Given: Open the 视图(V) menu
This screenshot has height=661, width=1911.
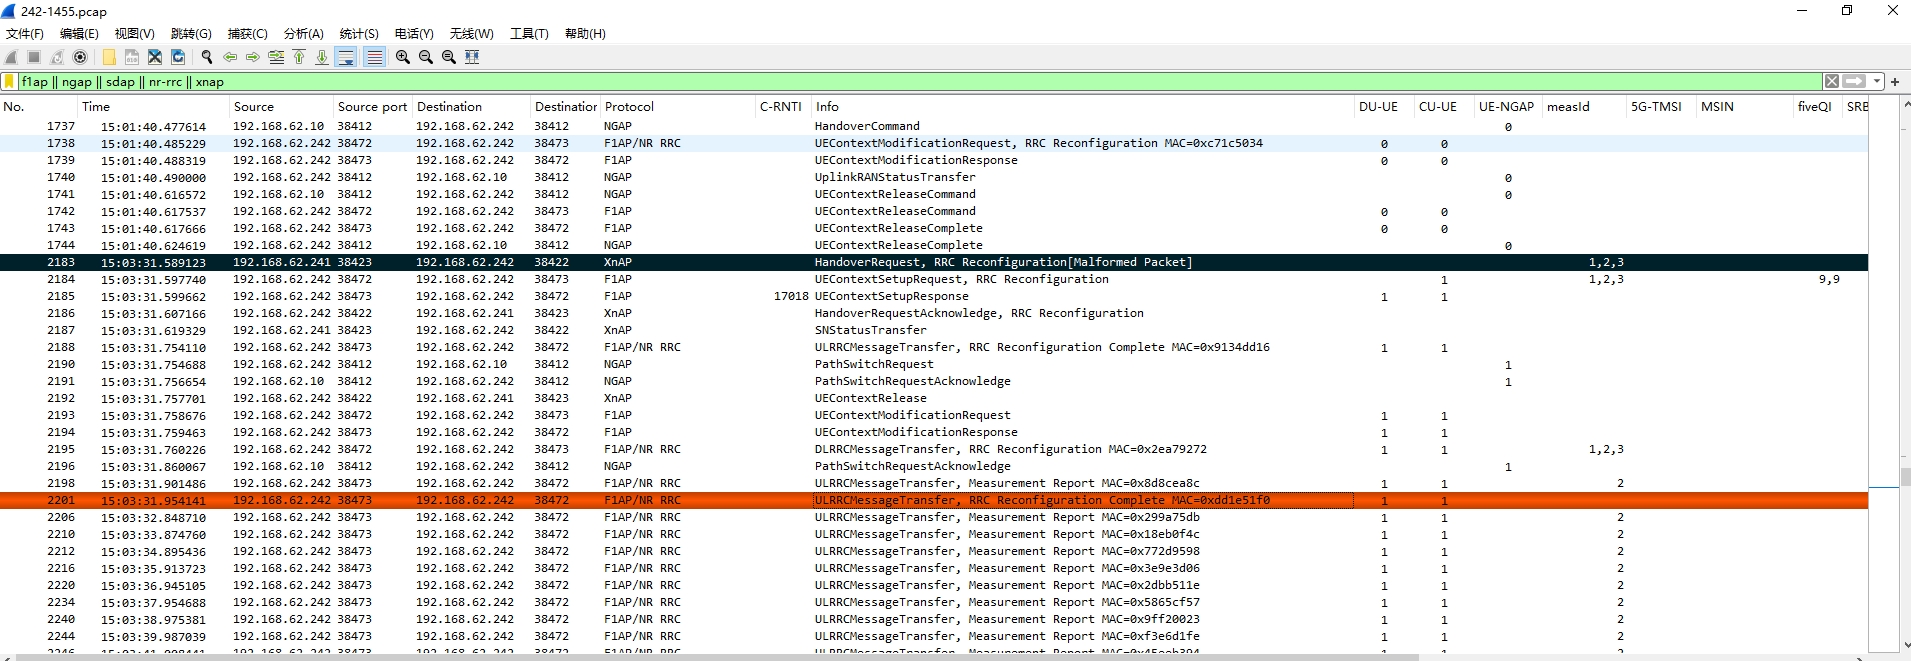Looking at the screenshot, I should 135,33.
